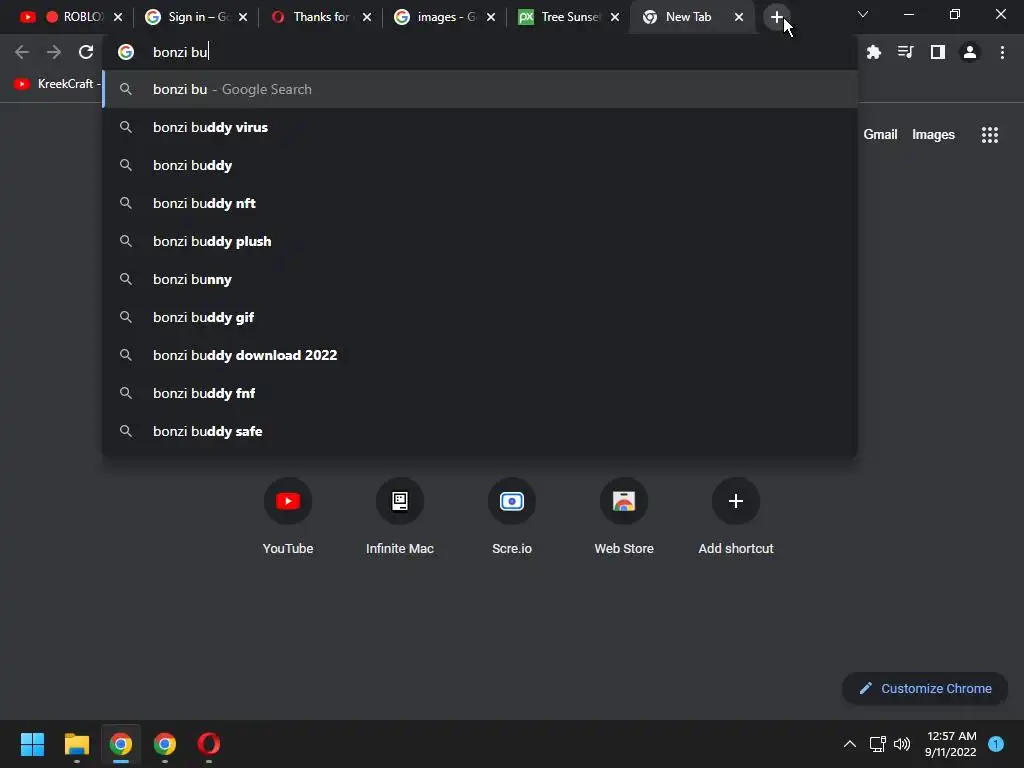Expand the tab search chevron
The image size is (1024, 768).
pos(863,14)
